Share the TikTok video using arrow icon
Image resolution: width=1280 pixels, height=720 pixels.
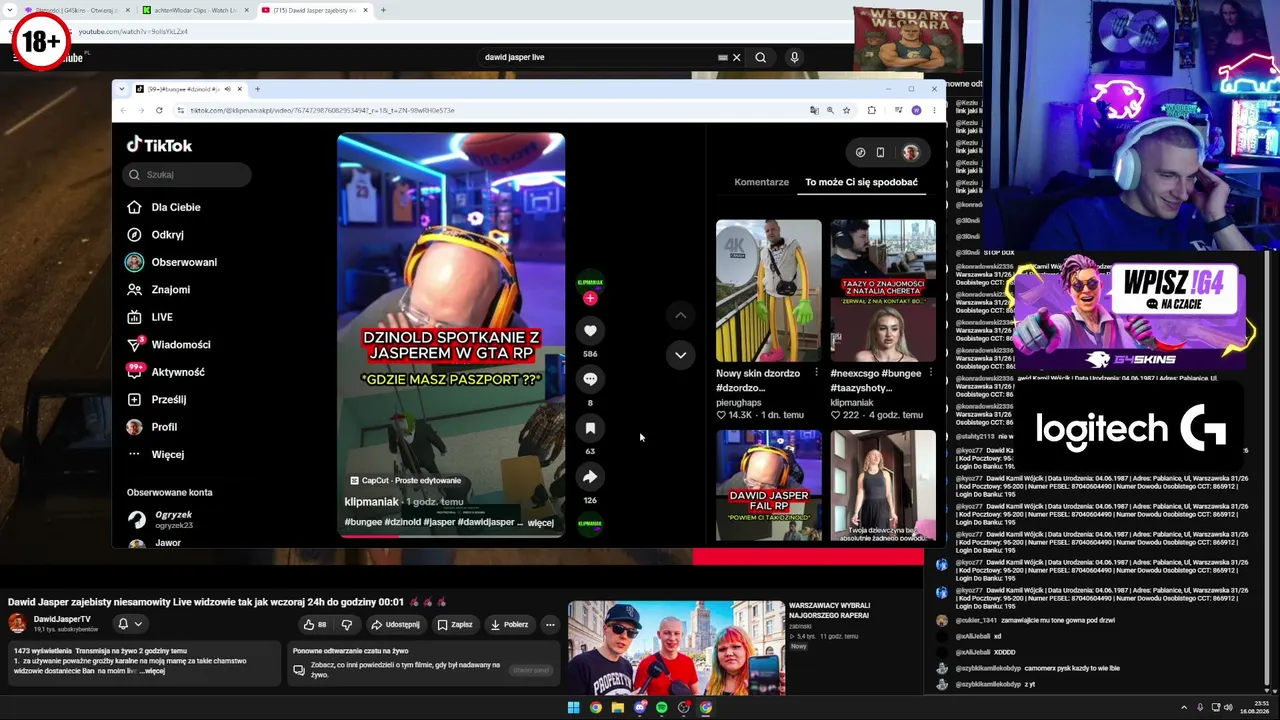tap(590, 477)
